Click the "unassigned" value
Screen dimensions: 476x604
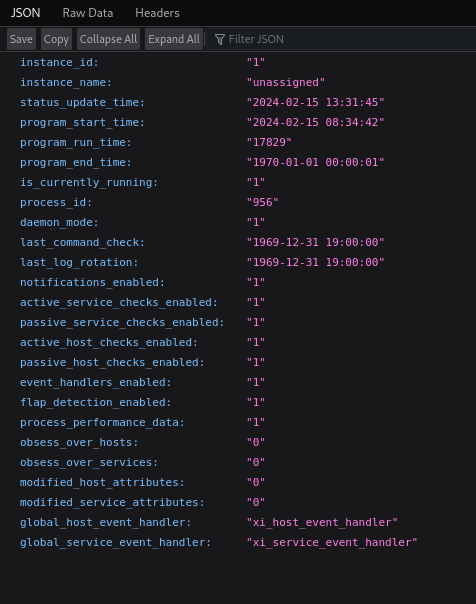(x=286, y=82)
